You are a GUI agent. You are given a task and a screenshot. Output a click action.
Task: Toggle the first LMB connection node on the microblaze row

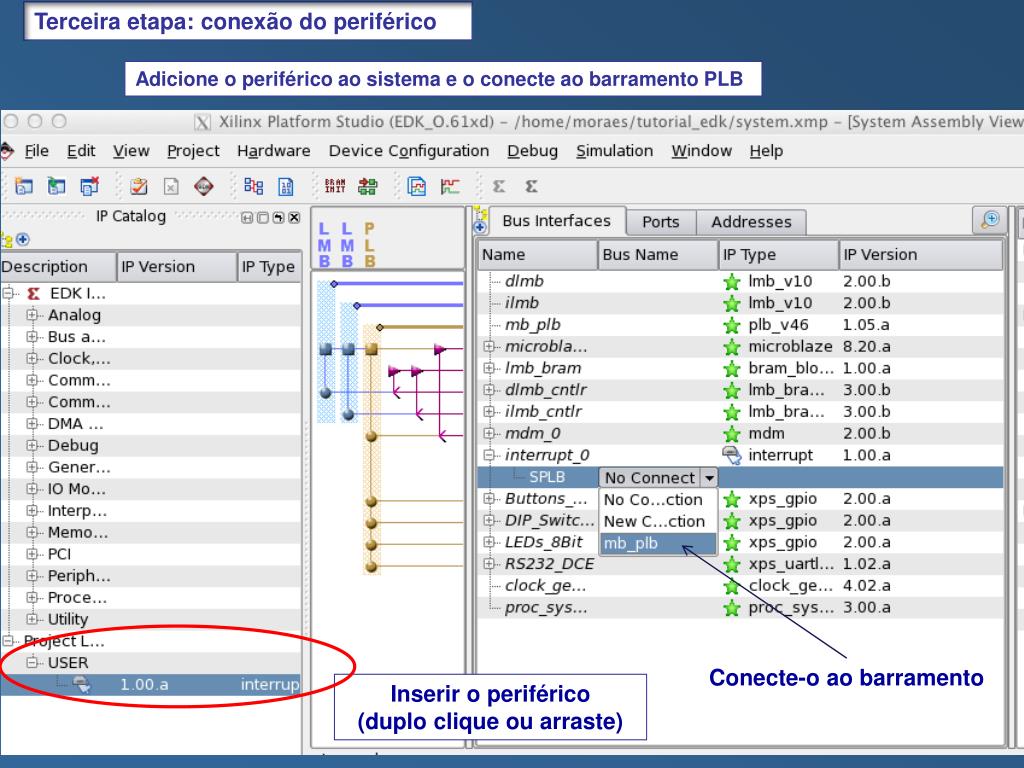pyautogui.click(x=326, y=349)
